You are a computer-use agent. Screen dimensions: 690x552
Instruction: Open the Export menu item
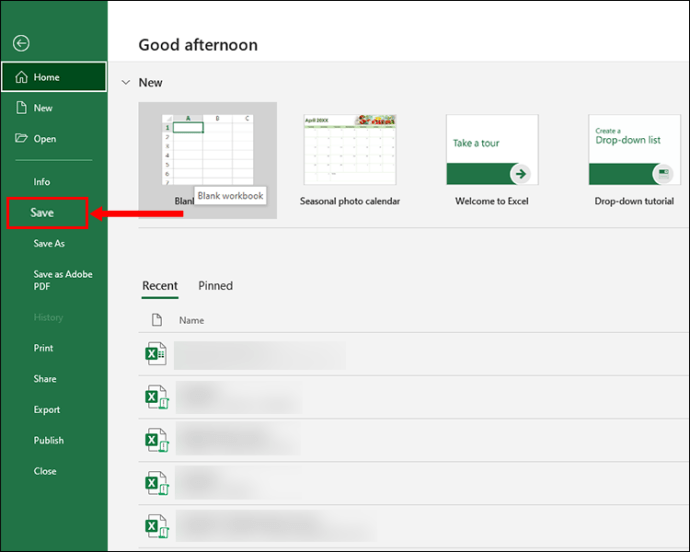pyautogui.click(x=47, y=409)
